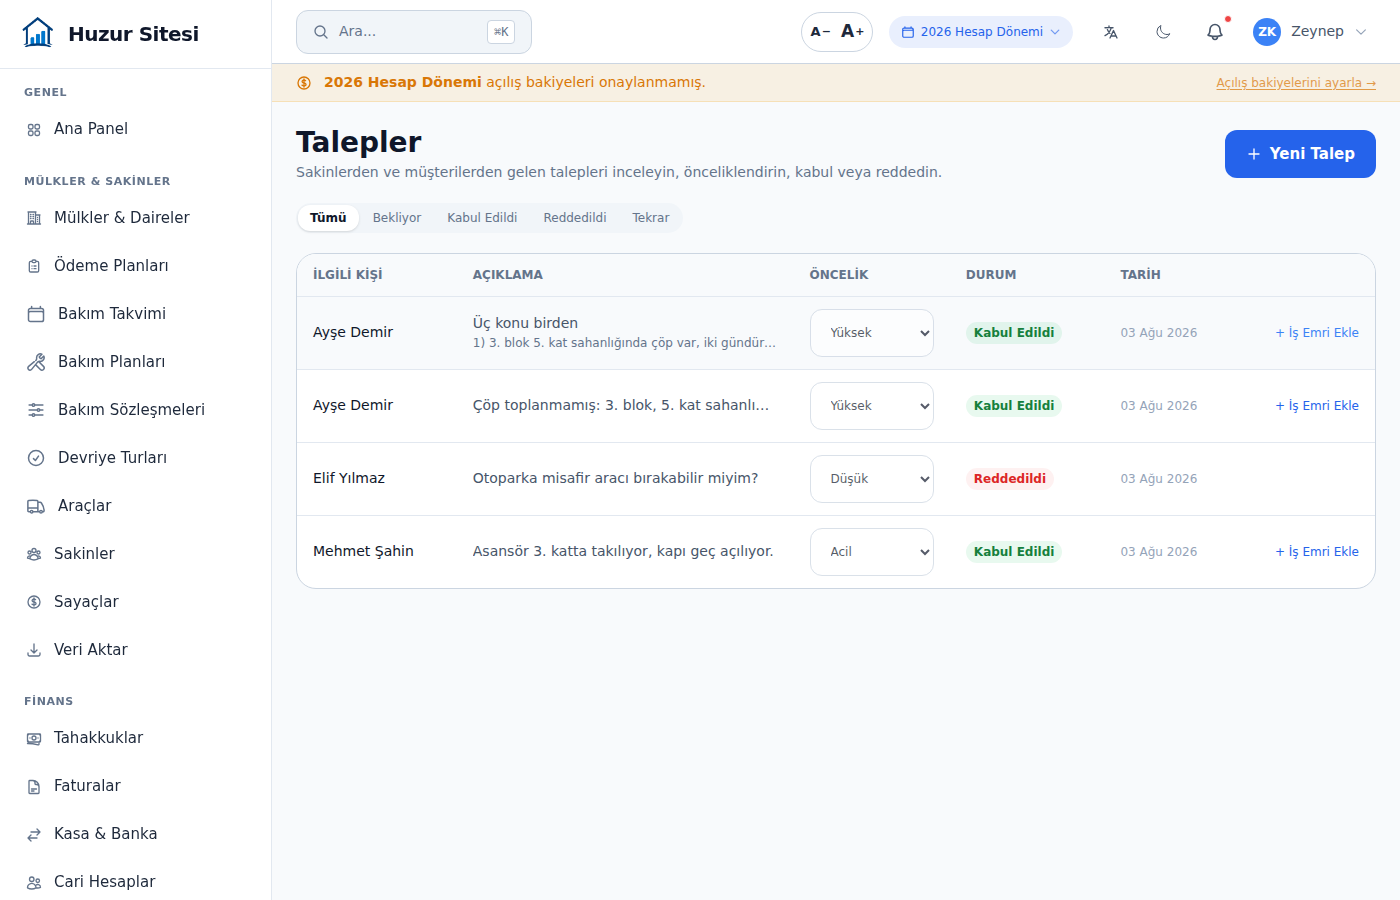Open notifications bell icon
The height and width of the screenshot is (900, 1400).
[1215, 32]
